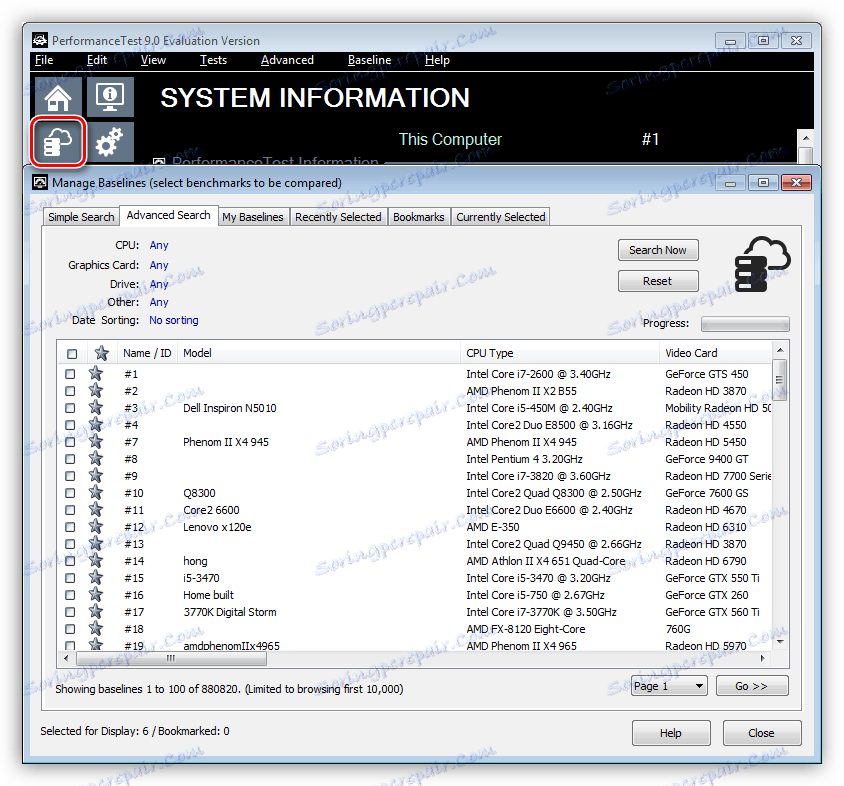
Task: Bookmark the Q8300 baseline star
Action: click(96, 493)
